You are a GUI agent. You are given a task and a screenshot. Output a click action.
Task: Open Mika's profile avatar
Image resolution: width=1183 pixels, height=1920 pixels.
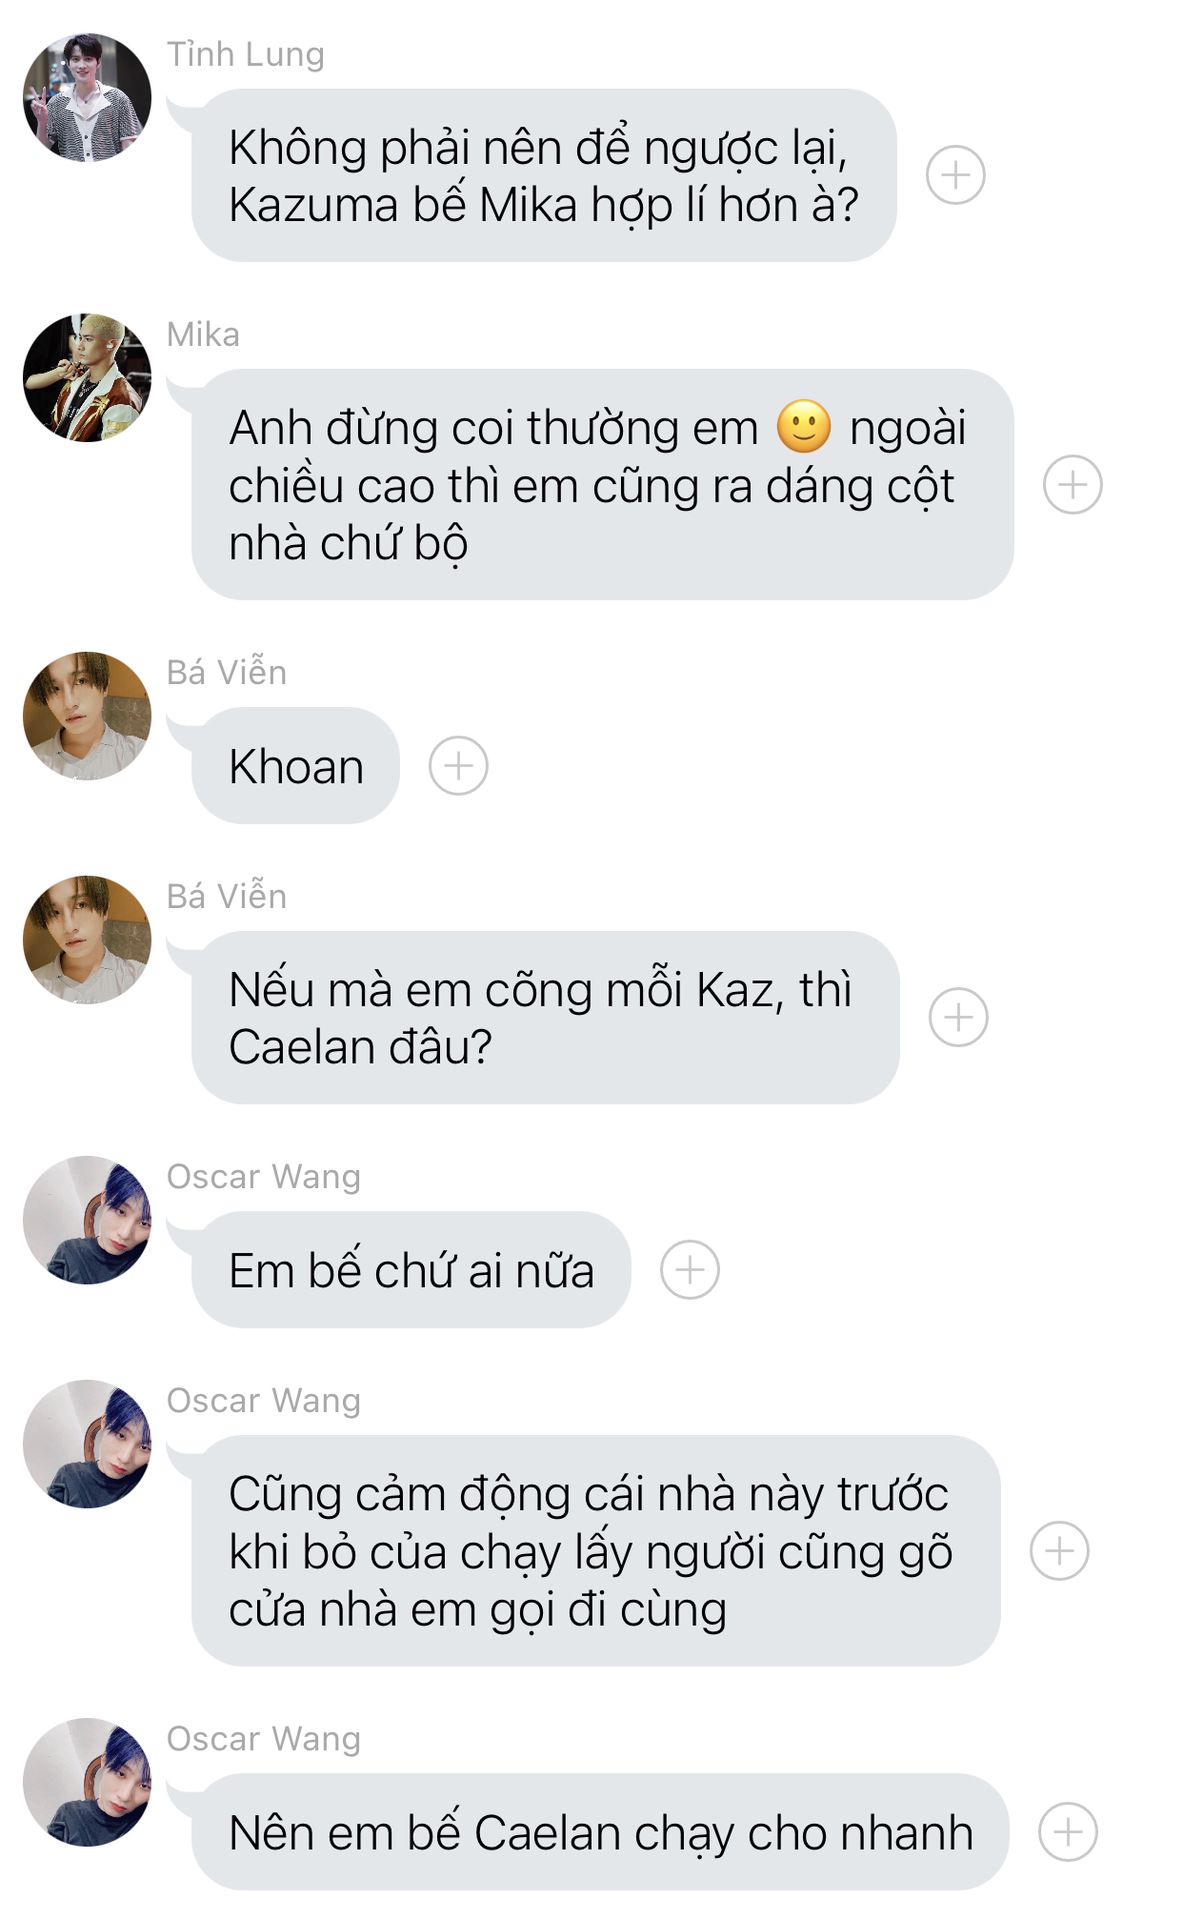(87, 377)
